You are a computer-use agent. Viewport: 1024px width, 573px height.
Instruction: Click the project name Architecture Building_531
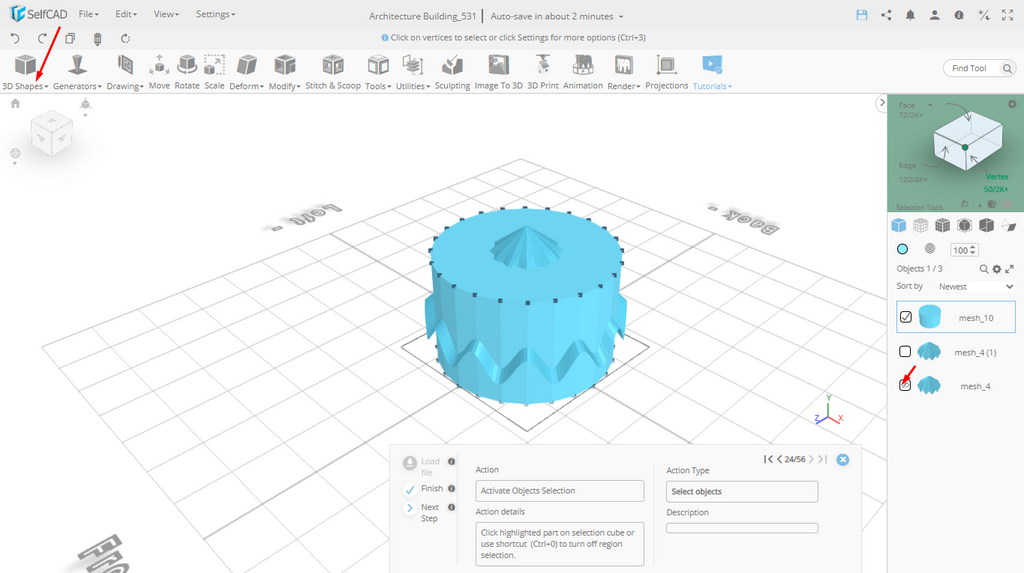423,16
